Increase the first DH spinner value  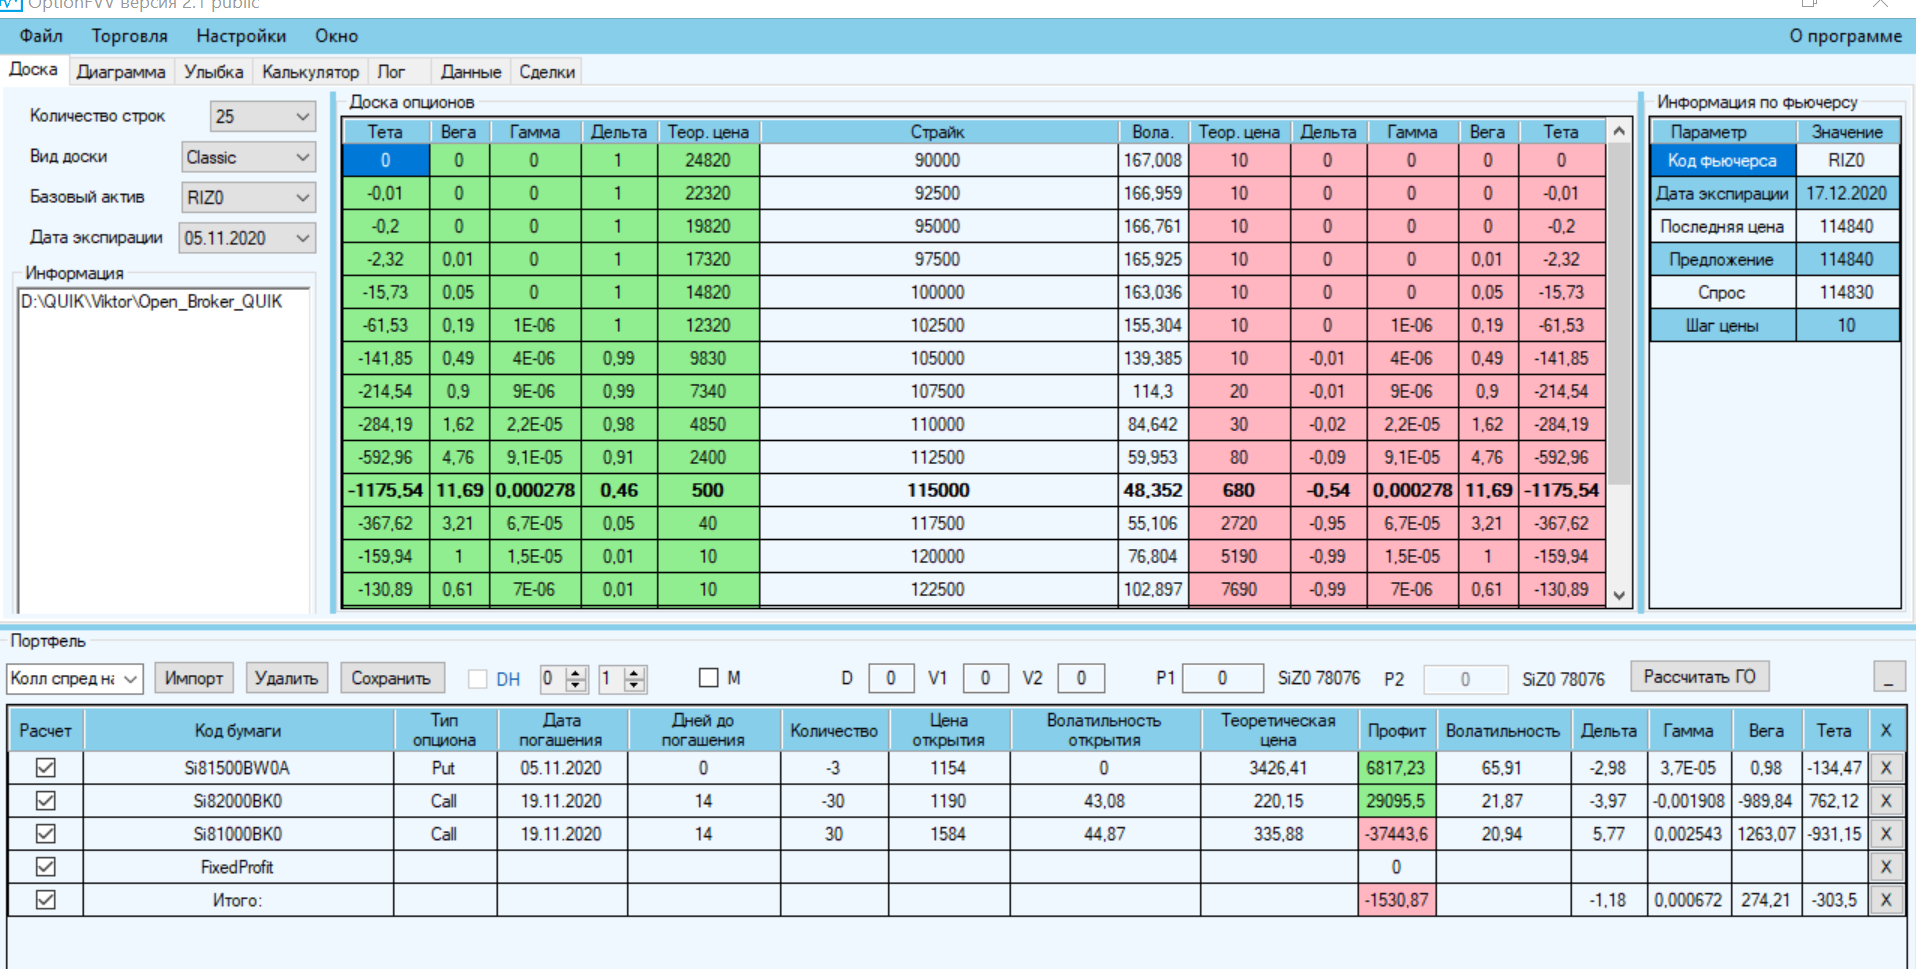pos(576,672)
